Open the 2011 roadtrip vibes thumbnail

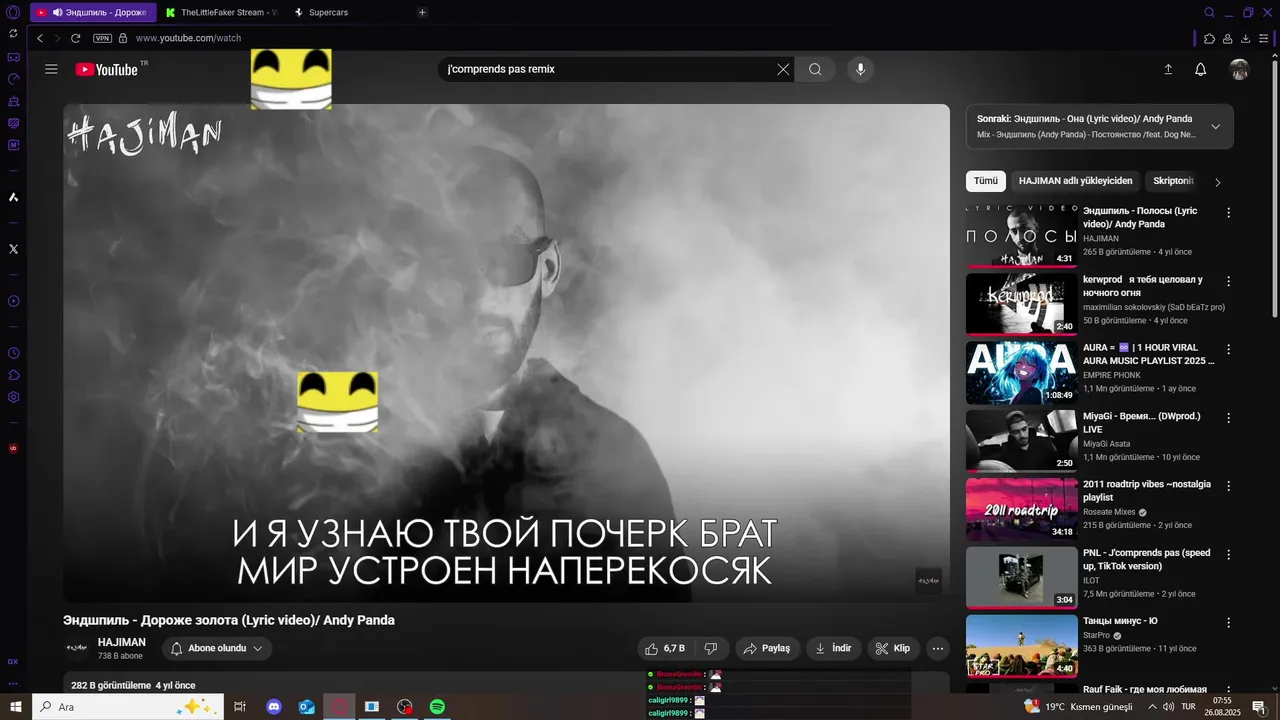click(x=1021, y=509)
